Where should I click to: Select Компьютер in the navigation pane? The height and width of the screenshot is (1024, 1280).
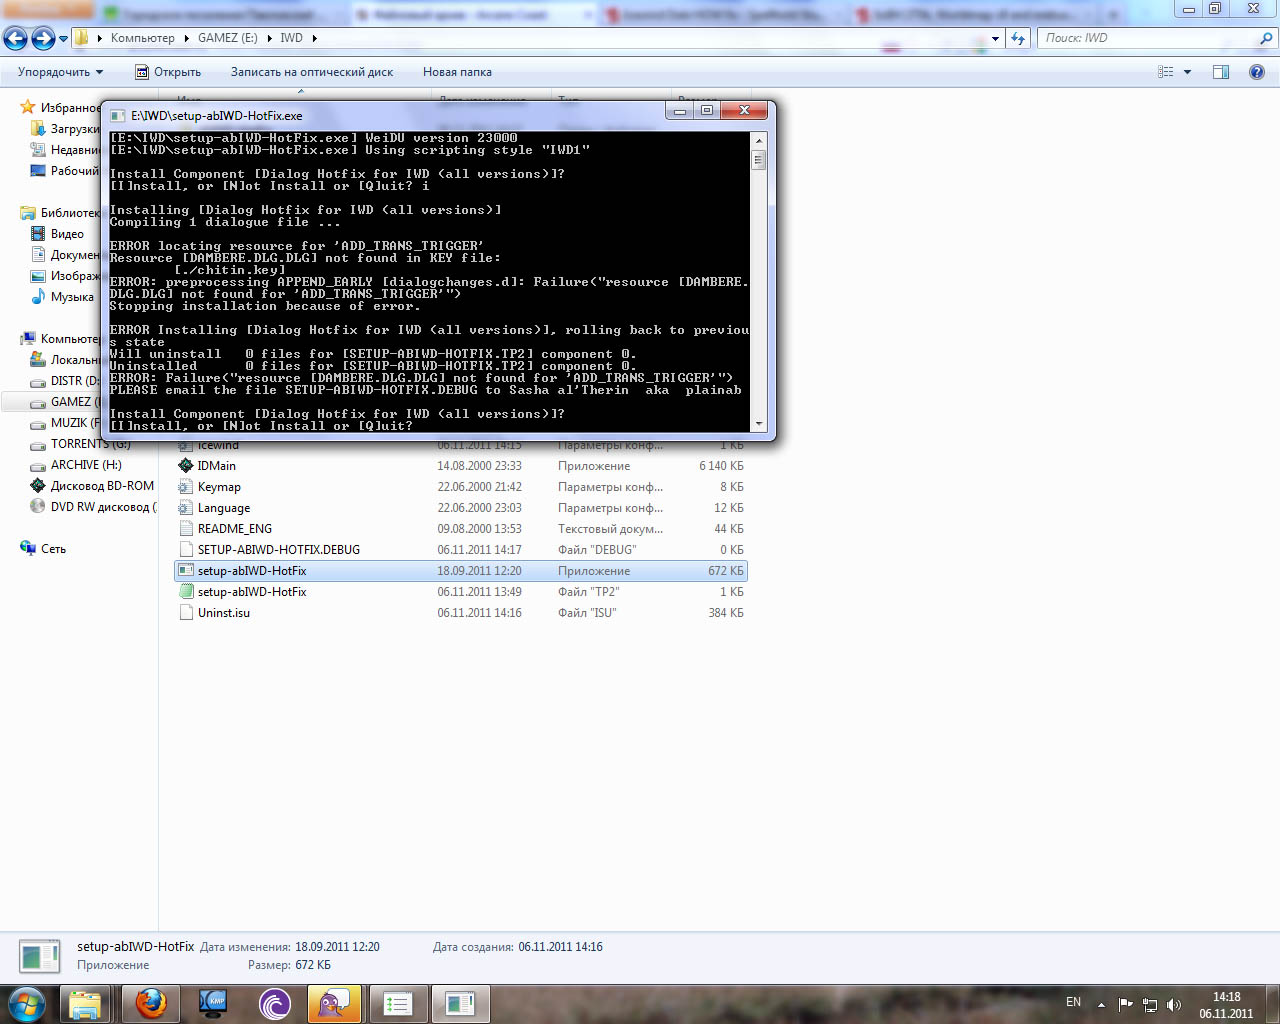60,339
